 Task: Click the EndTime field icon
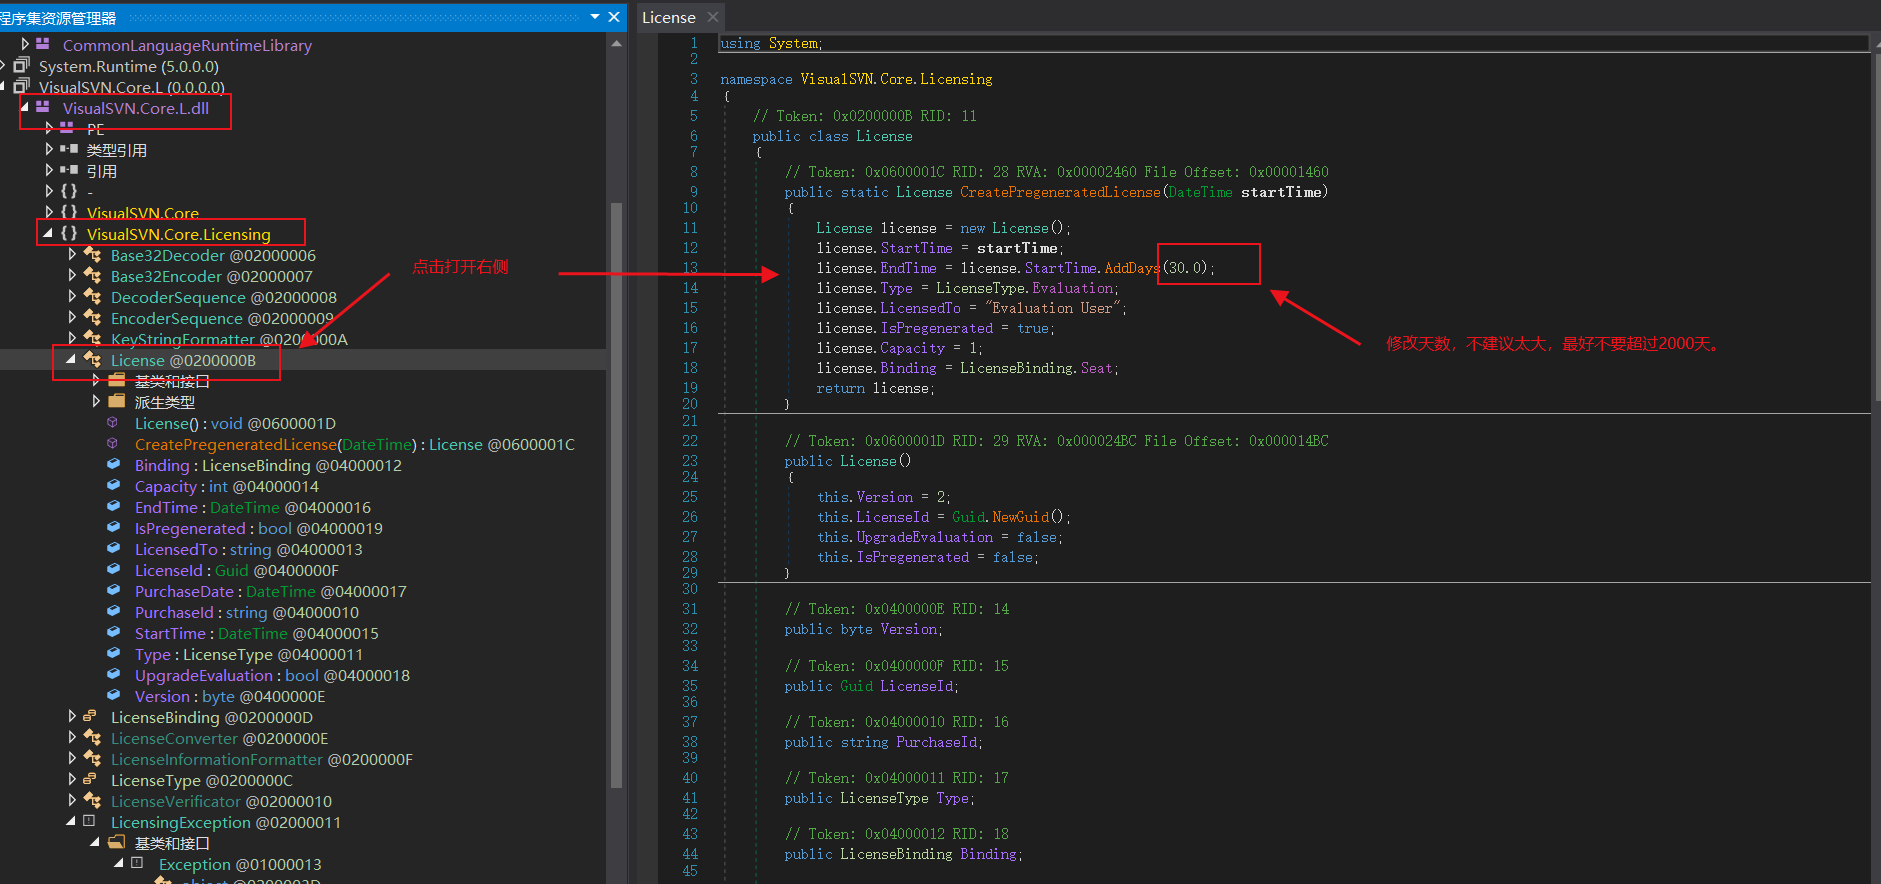coord(114,507)
